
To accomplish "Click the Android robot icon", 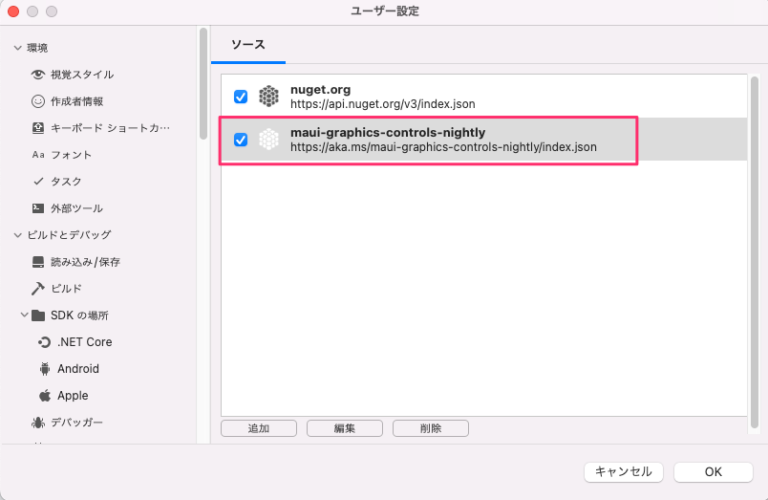I will click(x=45, y=369).
